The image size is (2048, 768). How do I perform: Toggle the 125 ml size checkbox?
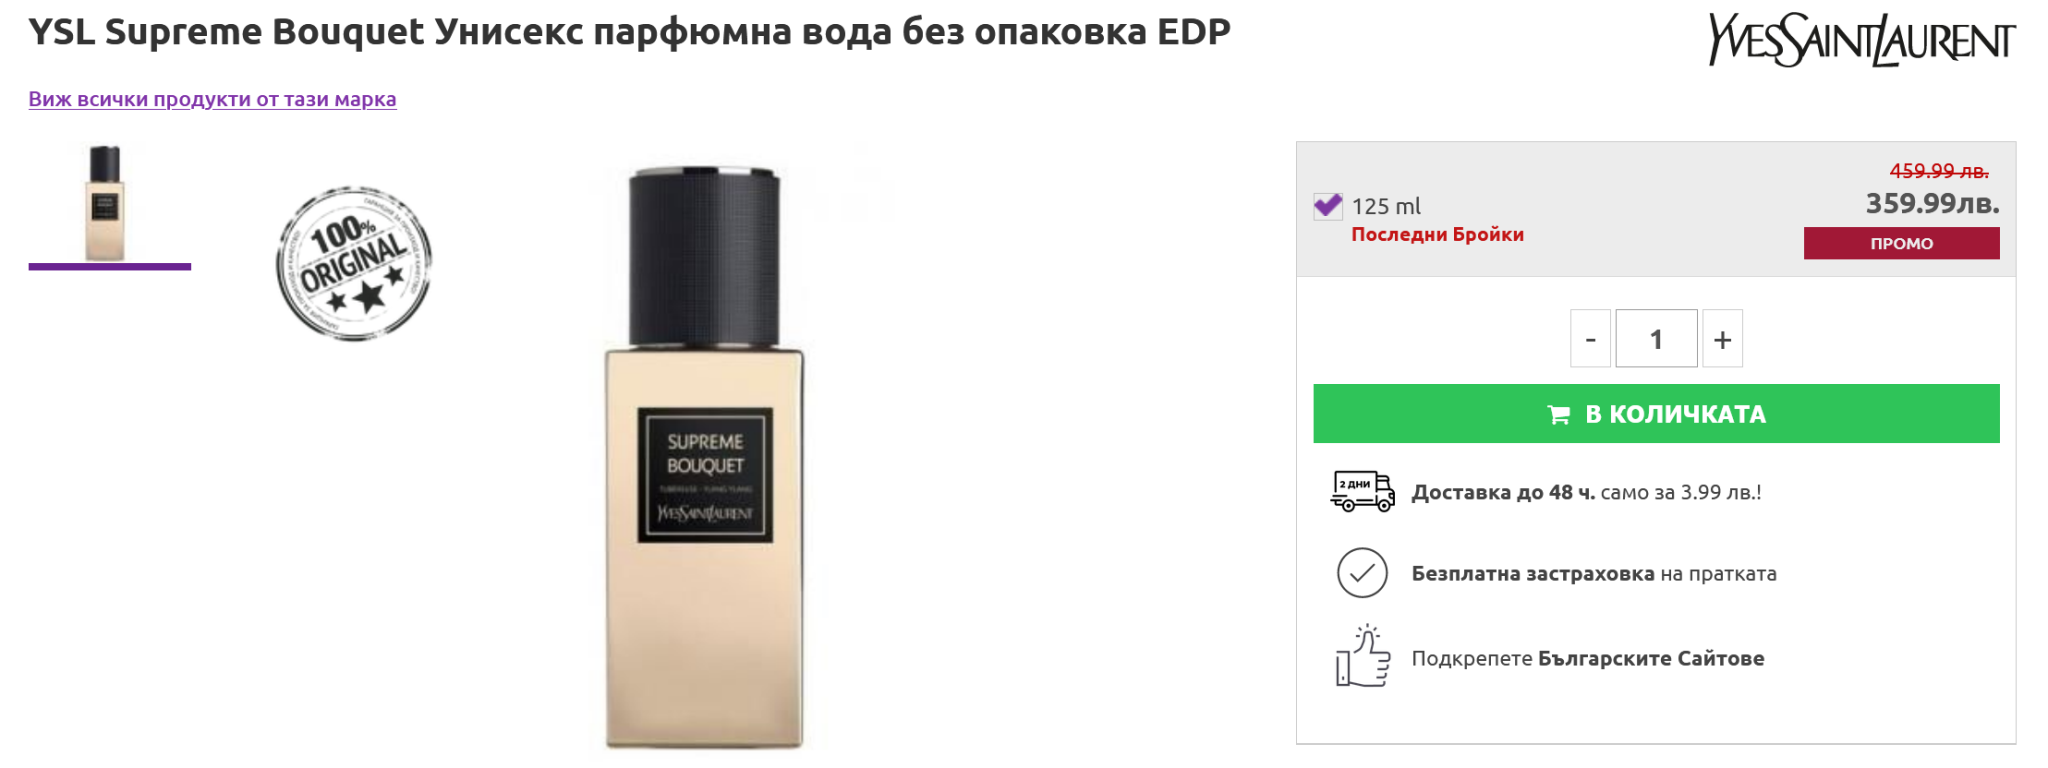click(1327, 206)
